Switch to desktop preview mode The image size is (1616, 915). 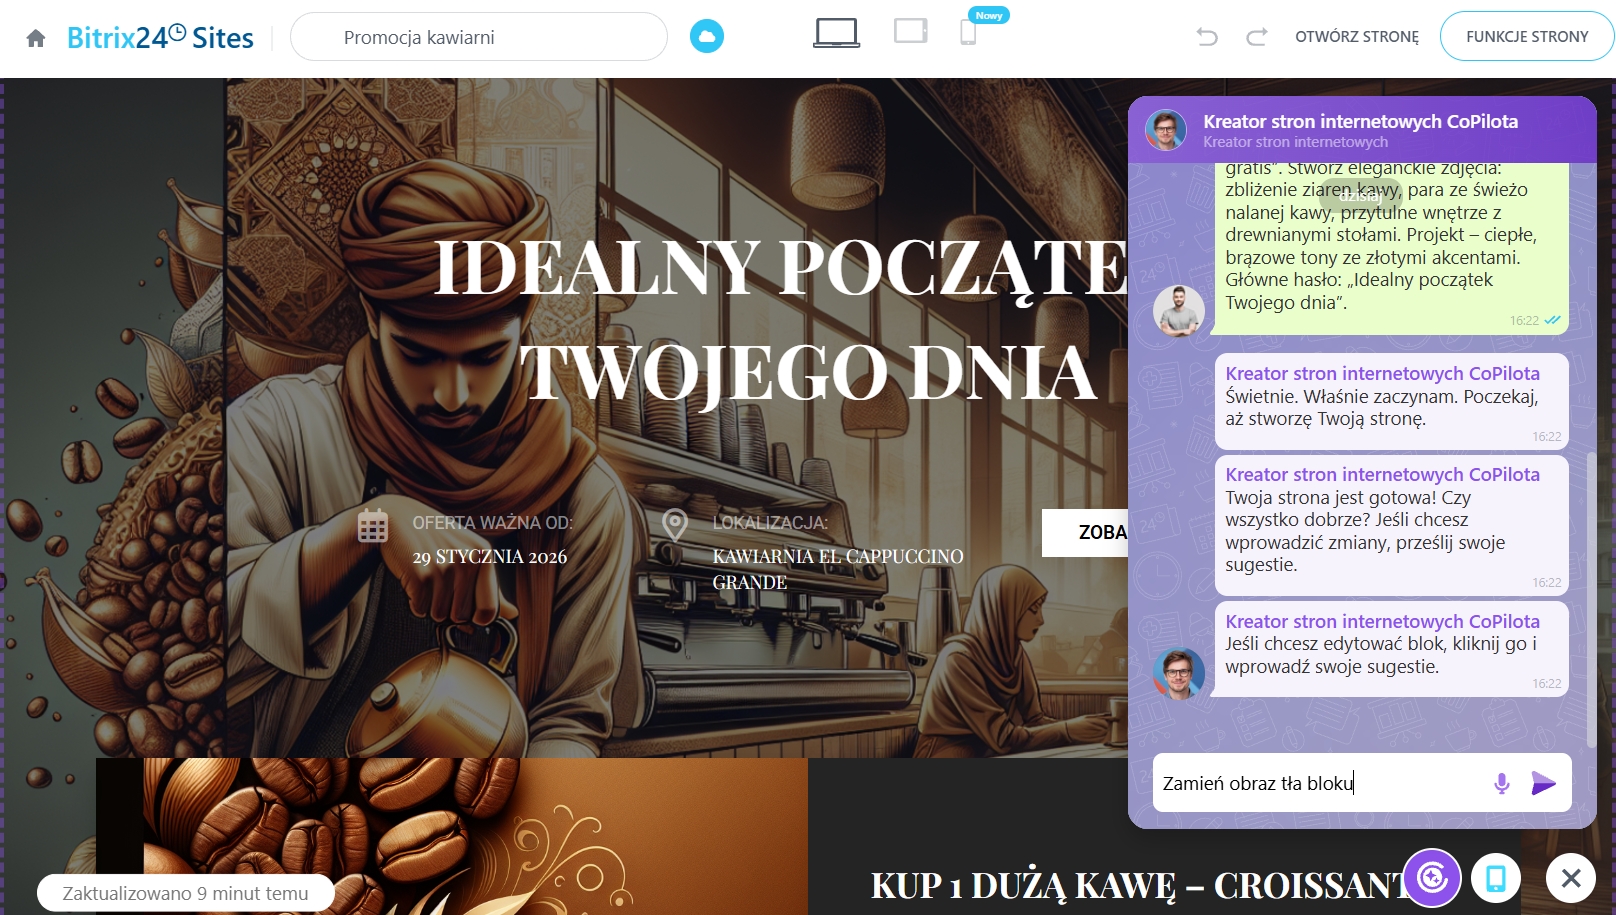(x=836, y=33)
